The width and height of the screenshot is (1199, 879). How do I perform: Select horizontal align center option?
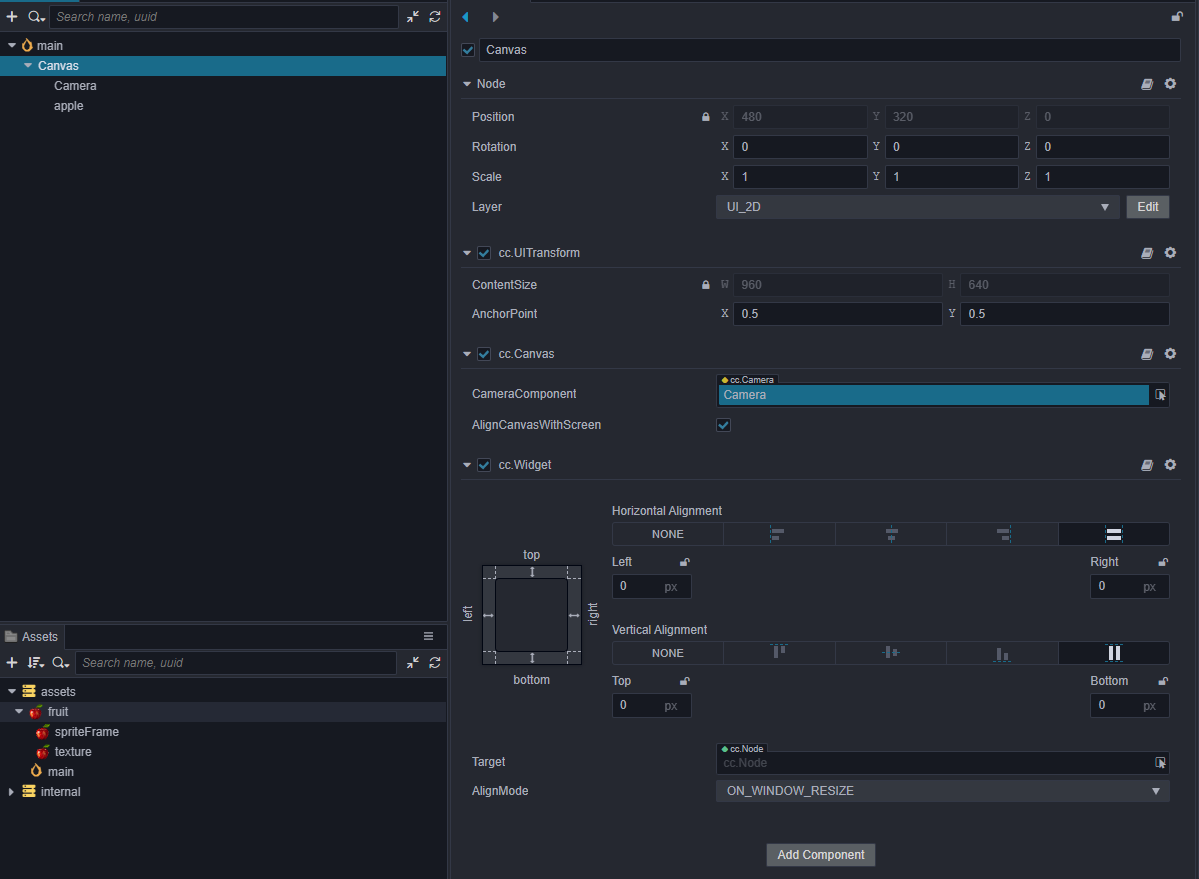click(891, 534)
